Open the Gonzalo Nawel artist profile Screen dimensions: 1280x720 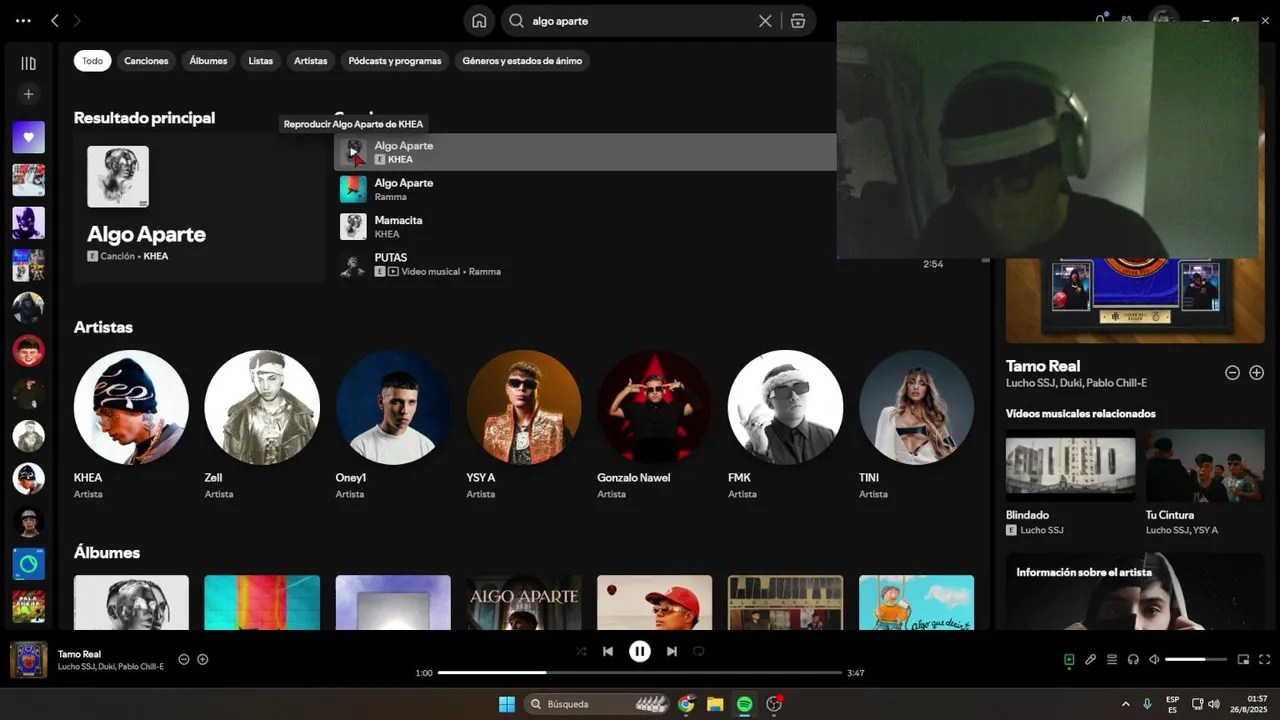pyautogui.click(x=655, y=407)
